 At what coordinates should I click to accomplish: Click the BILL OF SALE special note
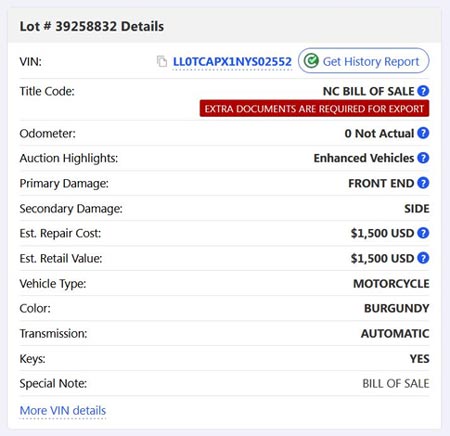coord(396,384)
